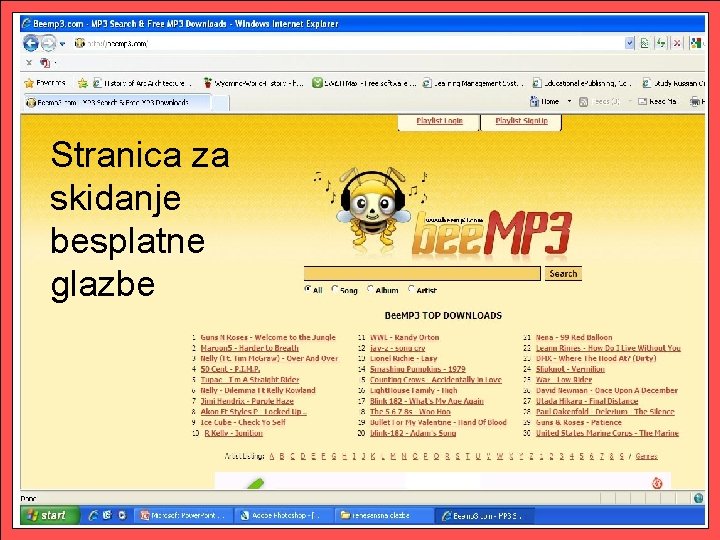This screenshot has height=540, width=720.
Task: Switch to Microsoft PowerPoint taskbar button
Action: (x=183, y=515)
